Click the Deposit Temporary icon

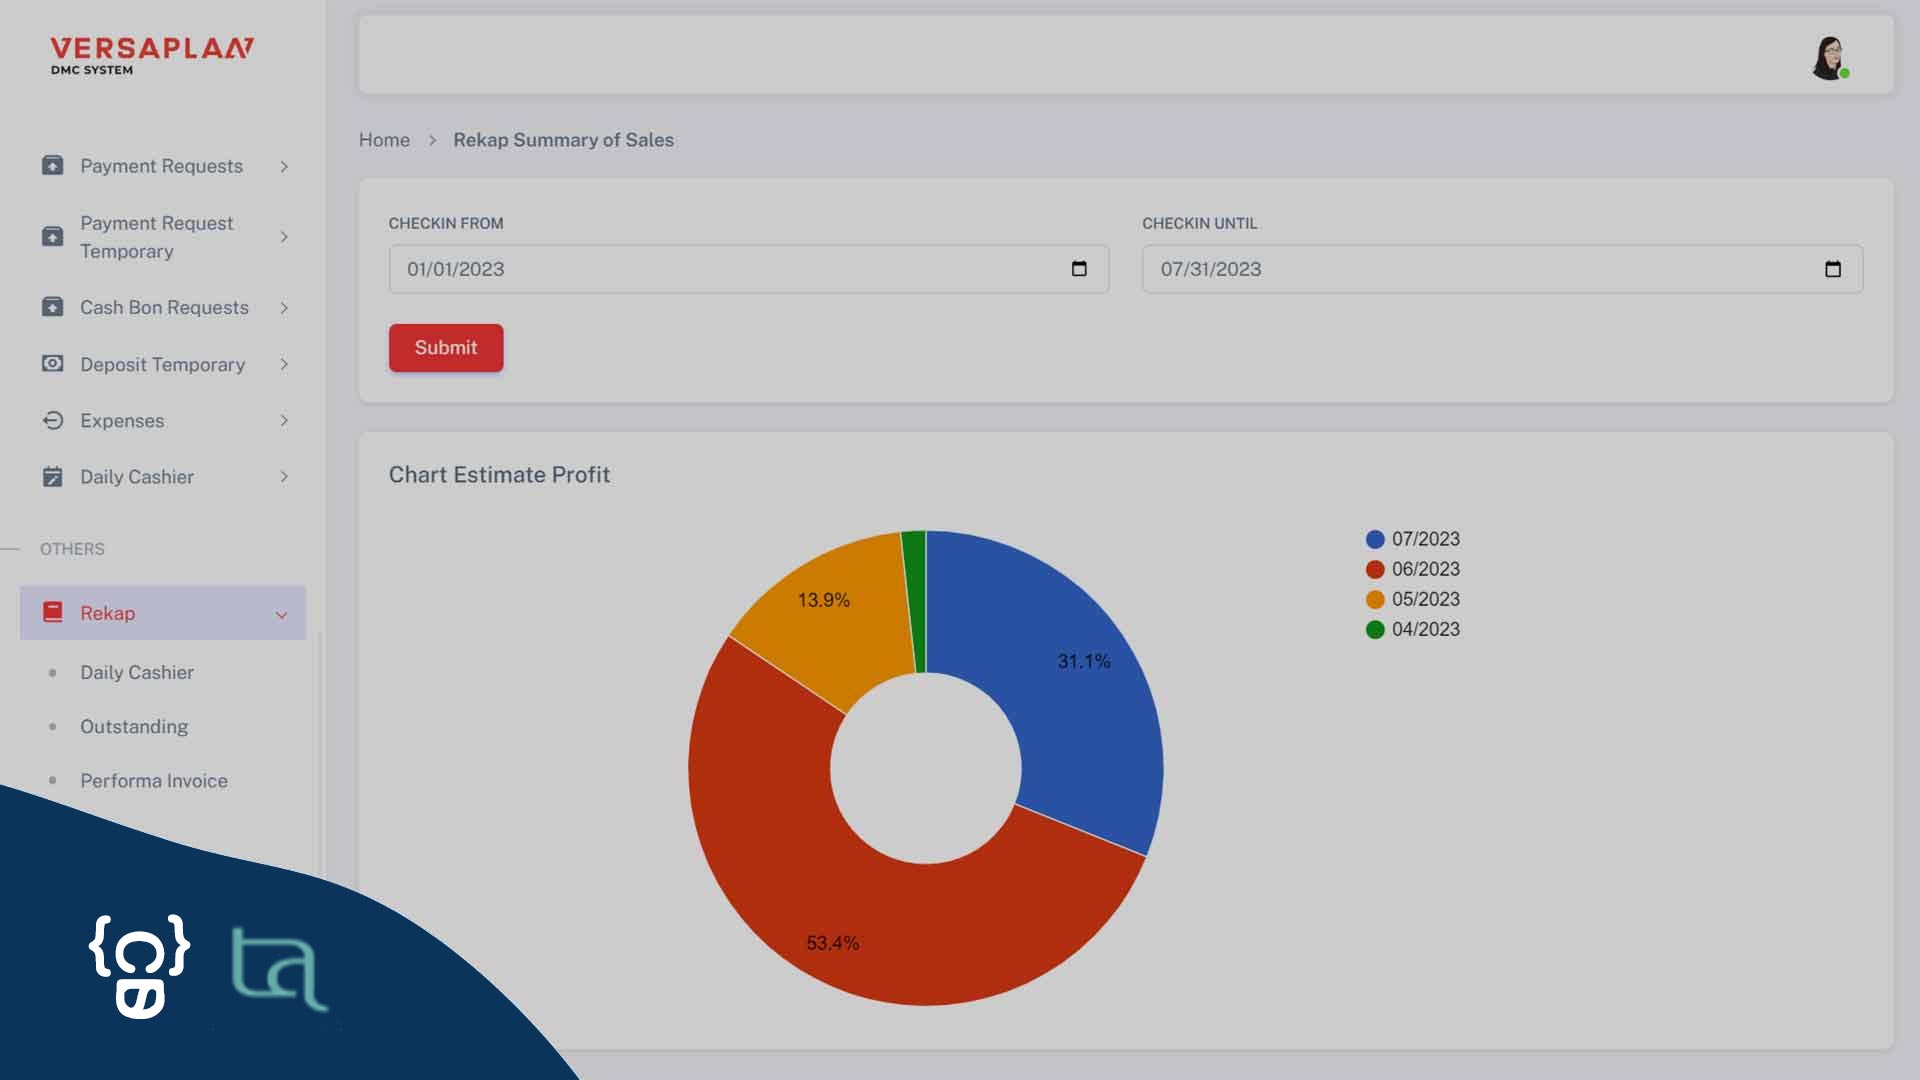(x=53, y=364)
